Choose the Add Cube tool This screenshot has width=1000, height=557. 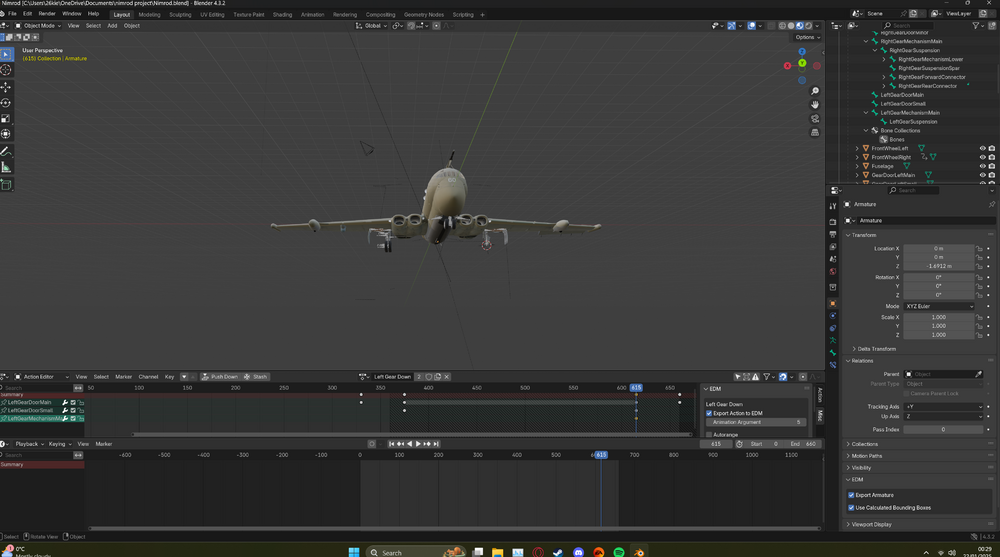pyautogui.click(x=6, y=185)
